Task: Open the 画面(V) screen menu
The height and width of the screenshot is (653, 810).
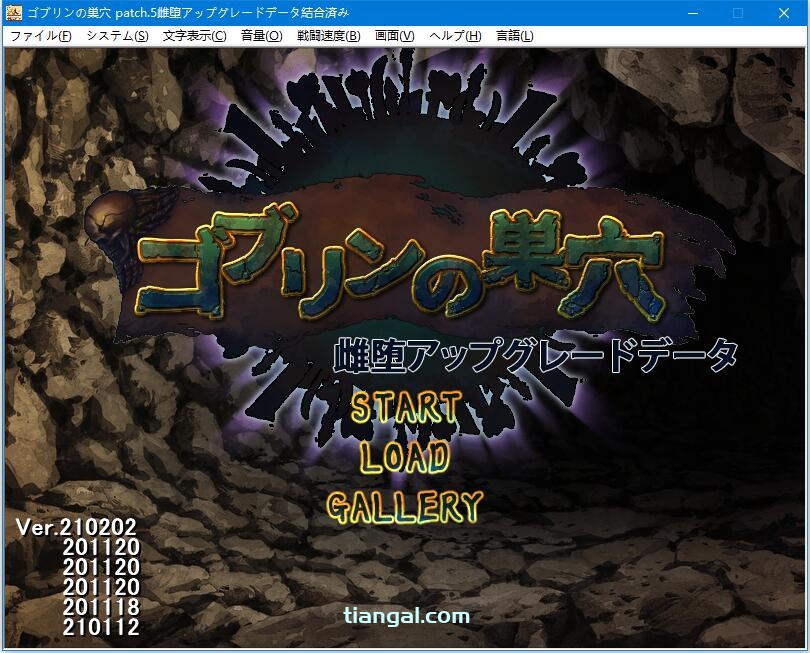Action: click(394, 35)
